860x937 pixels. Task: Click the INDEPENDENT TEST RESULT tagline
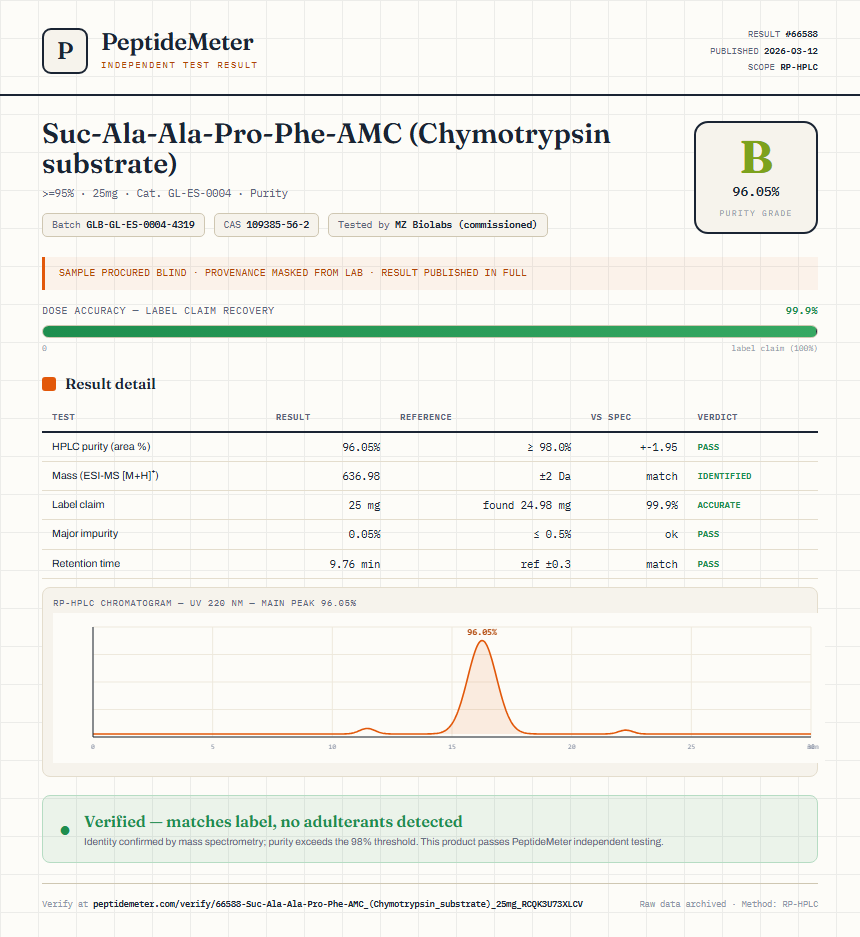[x=179, y=65]
